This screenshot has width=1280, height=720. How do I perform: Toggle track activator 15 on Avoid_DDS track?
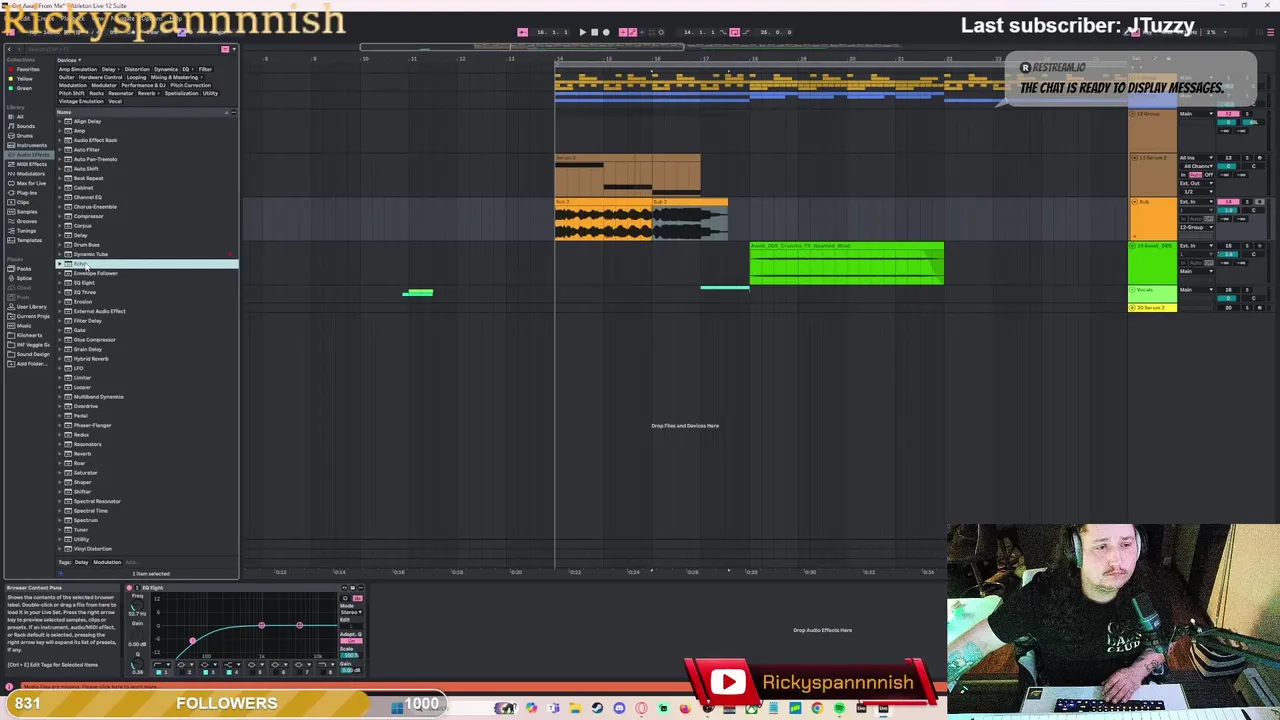click(x=1228, y=246)
